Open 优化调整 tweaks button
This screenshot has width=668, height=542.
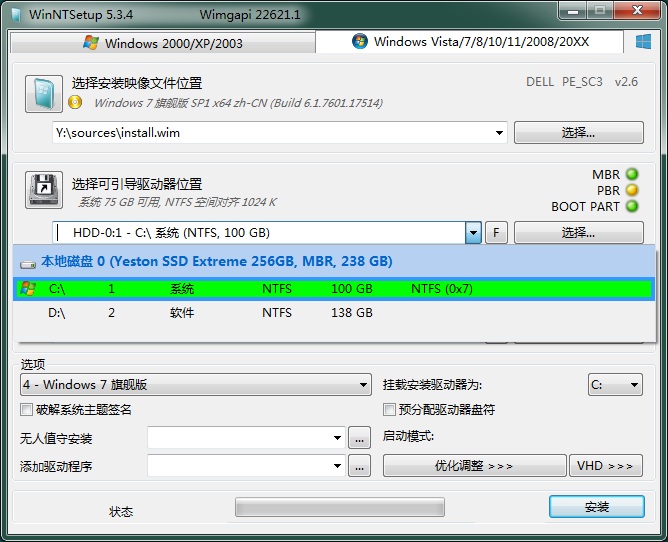tap(474, 466)
